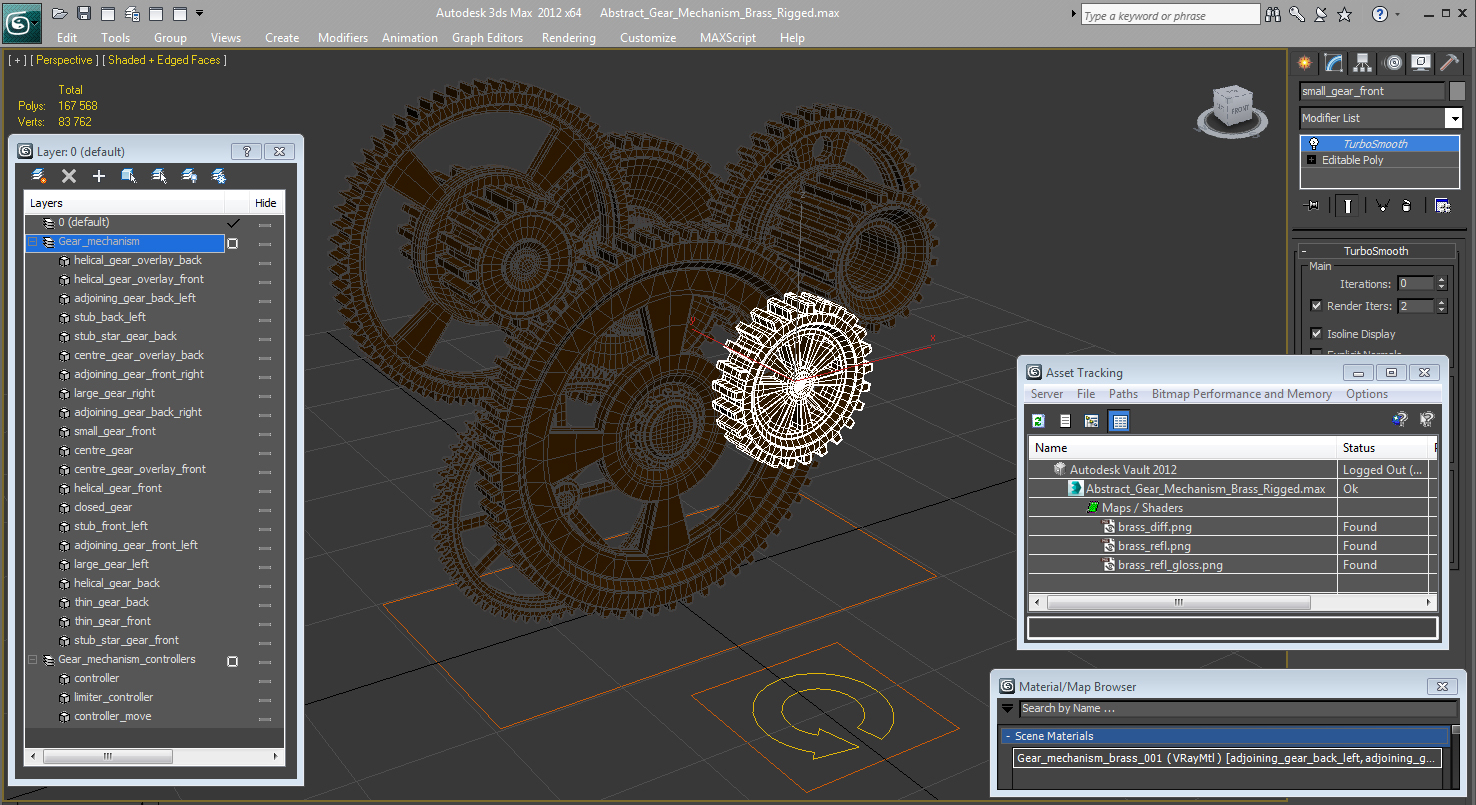The width and height of the screenshot is (1476, 805).
Task: Click the binoculars search icon
Action: (x=1273, y=14)
